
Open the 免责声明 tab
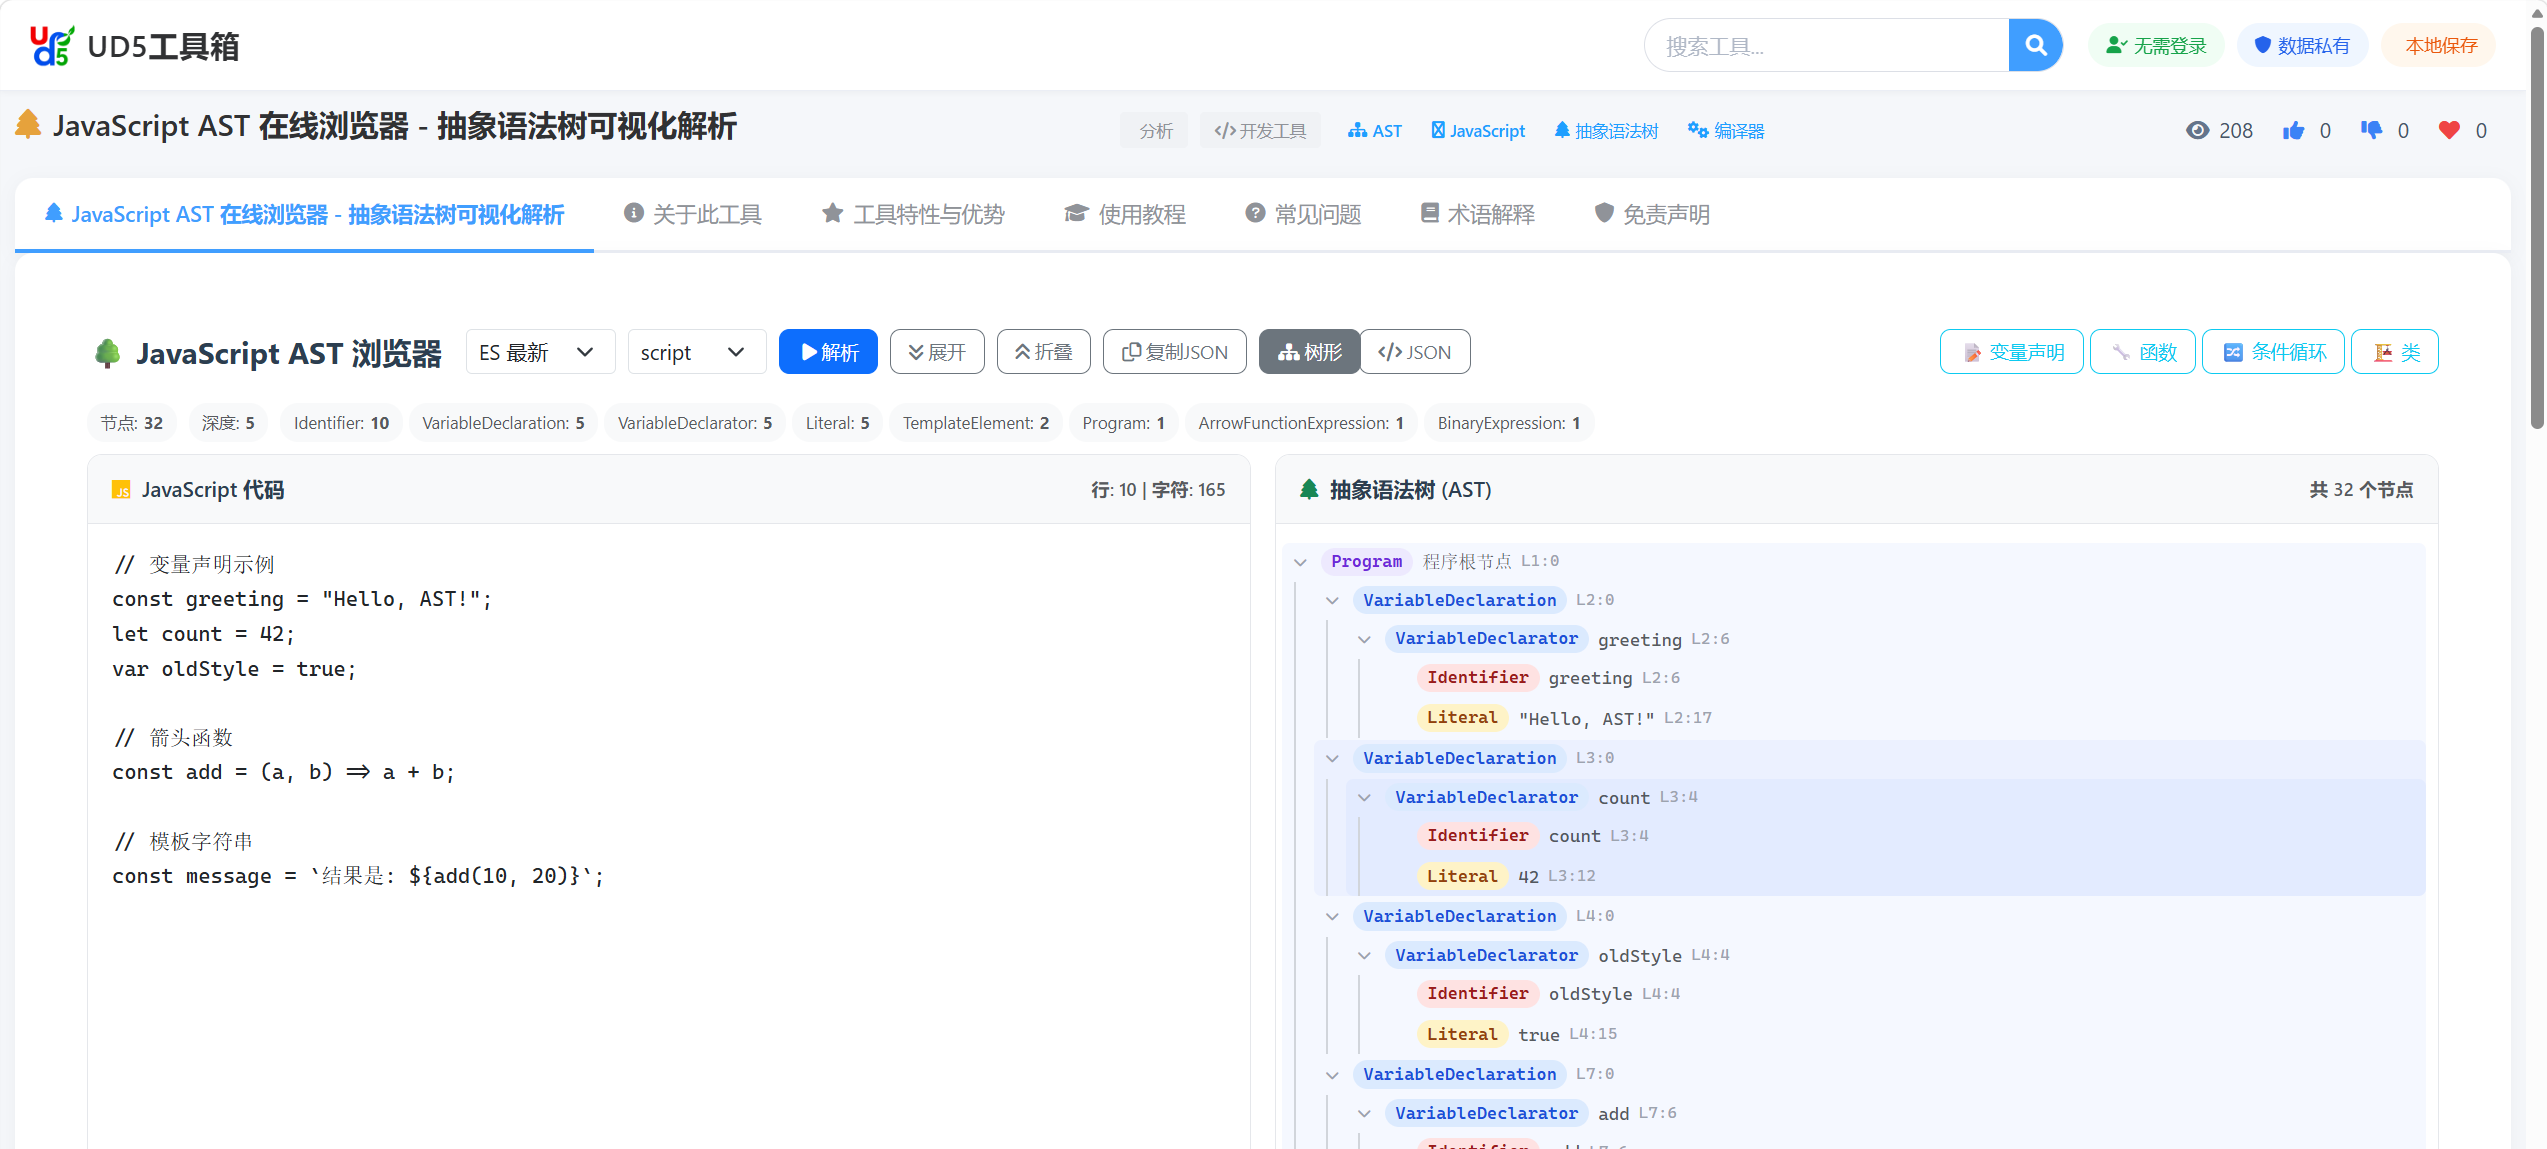[x=1651, y=214]
